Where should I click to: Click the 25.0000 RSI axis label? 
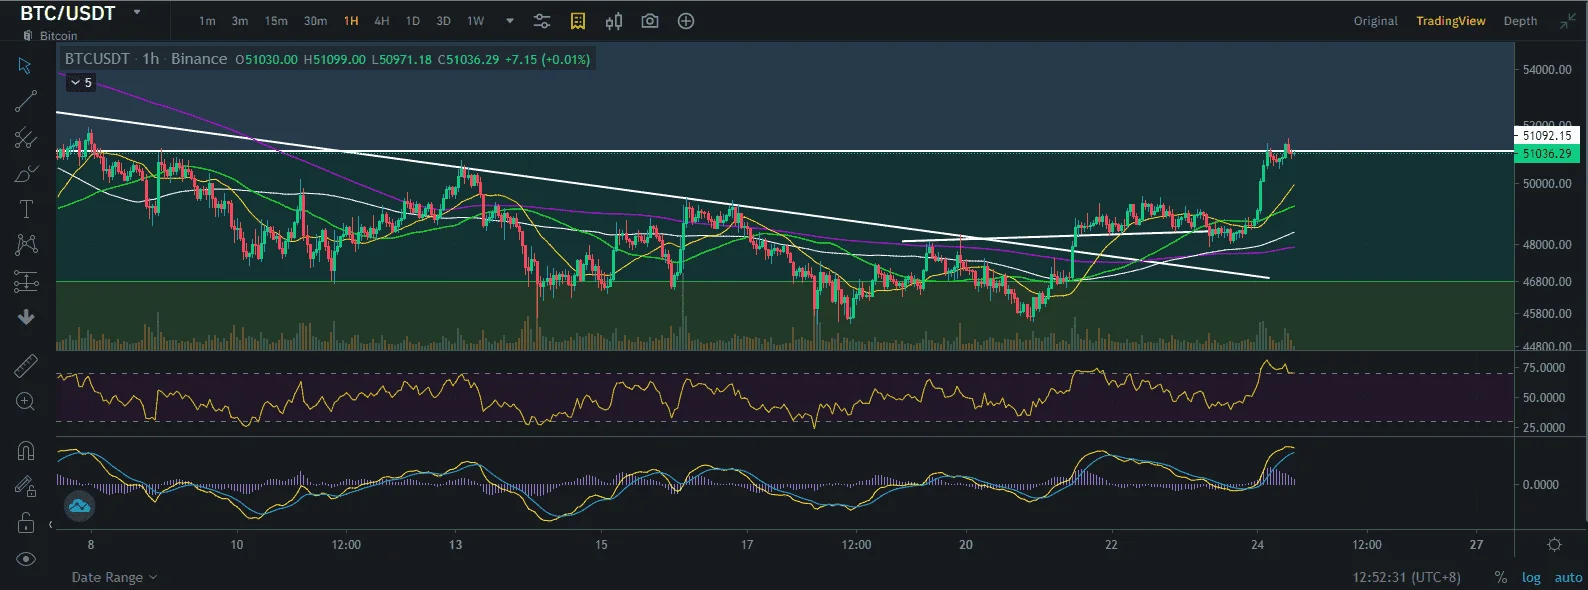click(1544, 428)
